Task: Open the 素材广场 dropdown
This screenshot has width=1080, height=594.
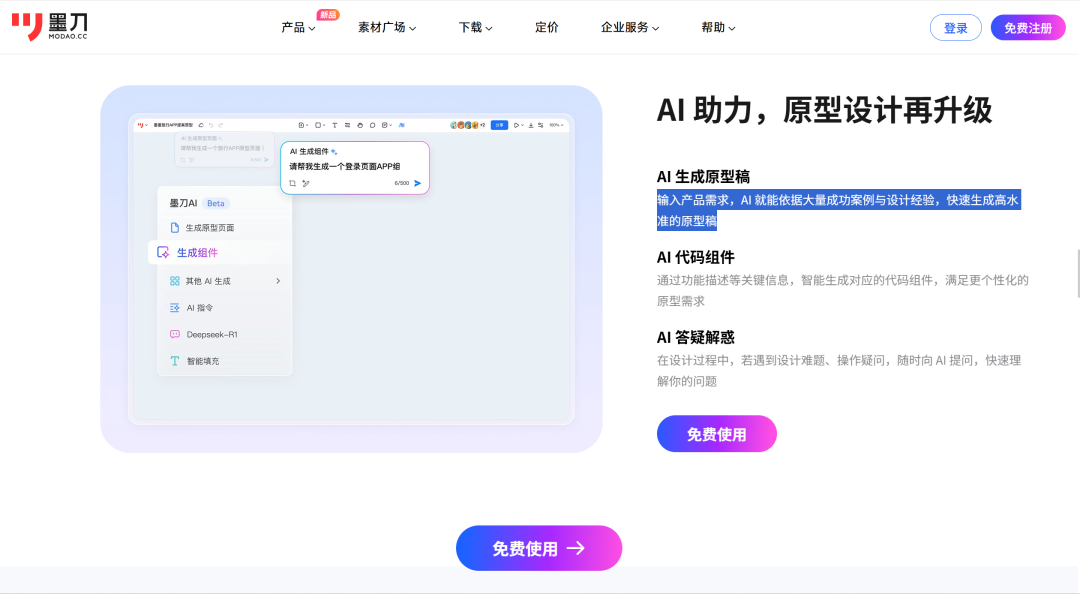Action: pos(387,28)
